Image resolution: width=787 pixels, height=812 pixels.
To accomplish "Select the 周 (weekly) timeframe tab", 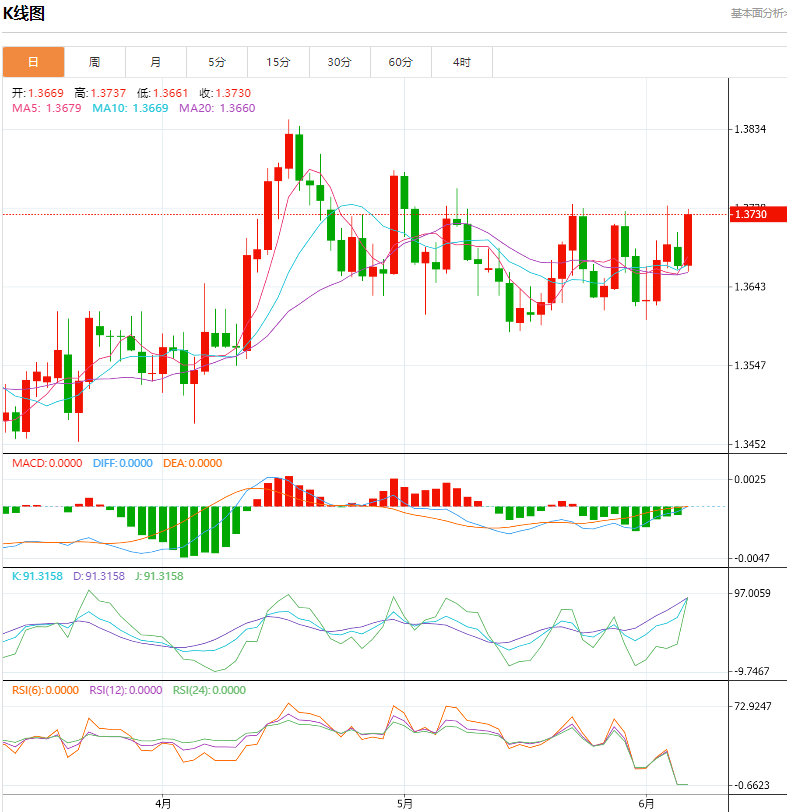I will point(94,62).
